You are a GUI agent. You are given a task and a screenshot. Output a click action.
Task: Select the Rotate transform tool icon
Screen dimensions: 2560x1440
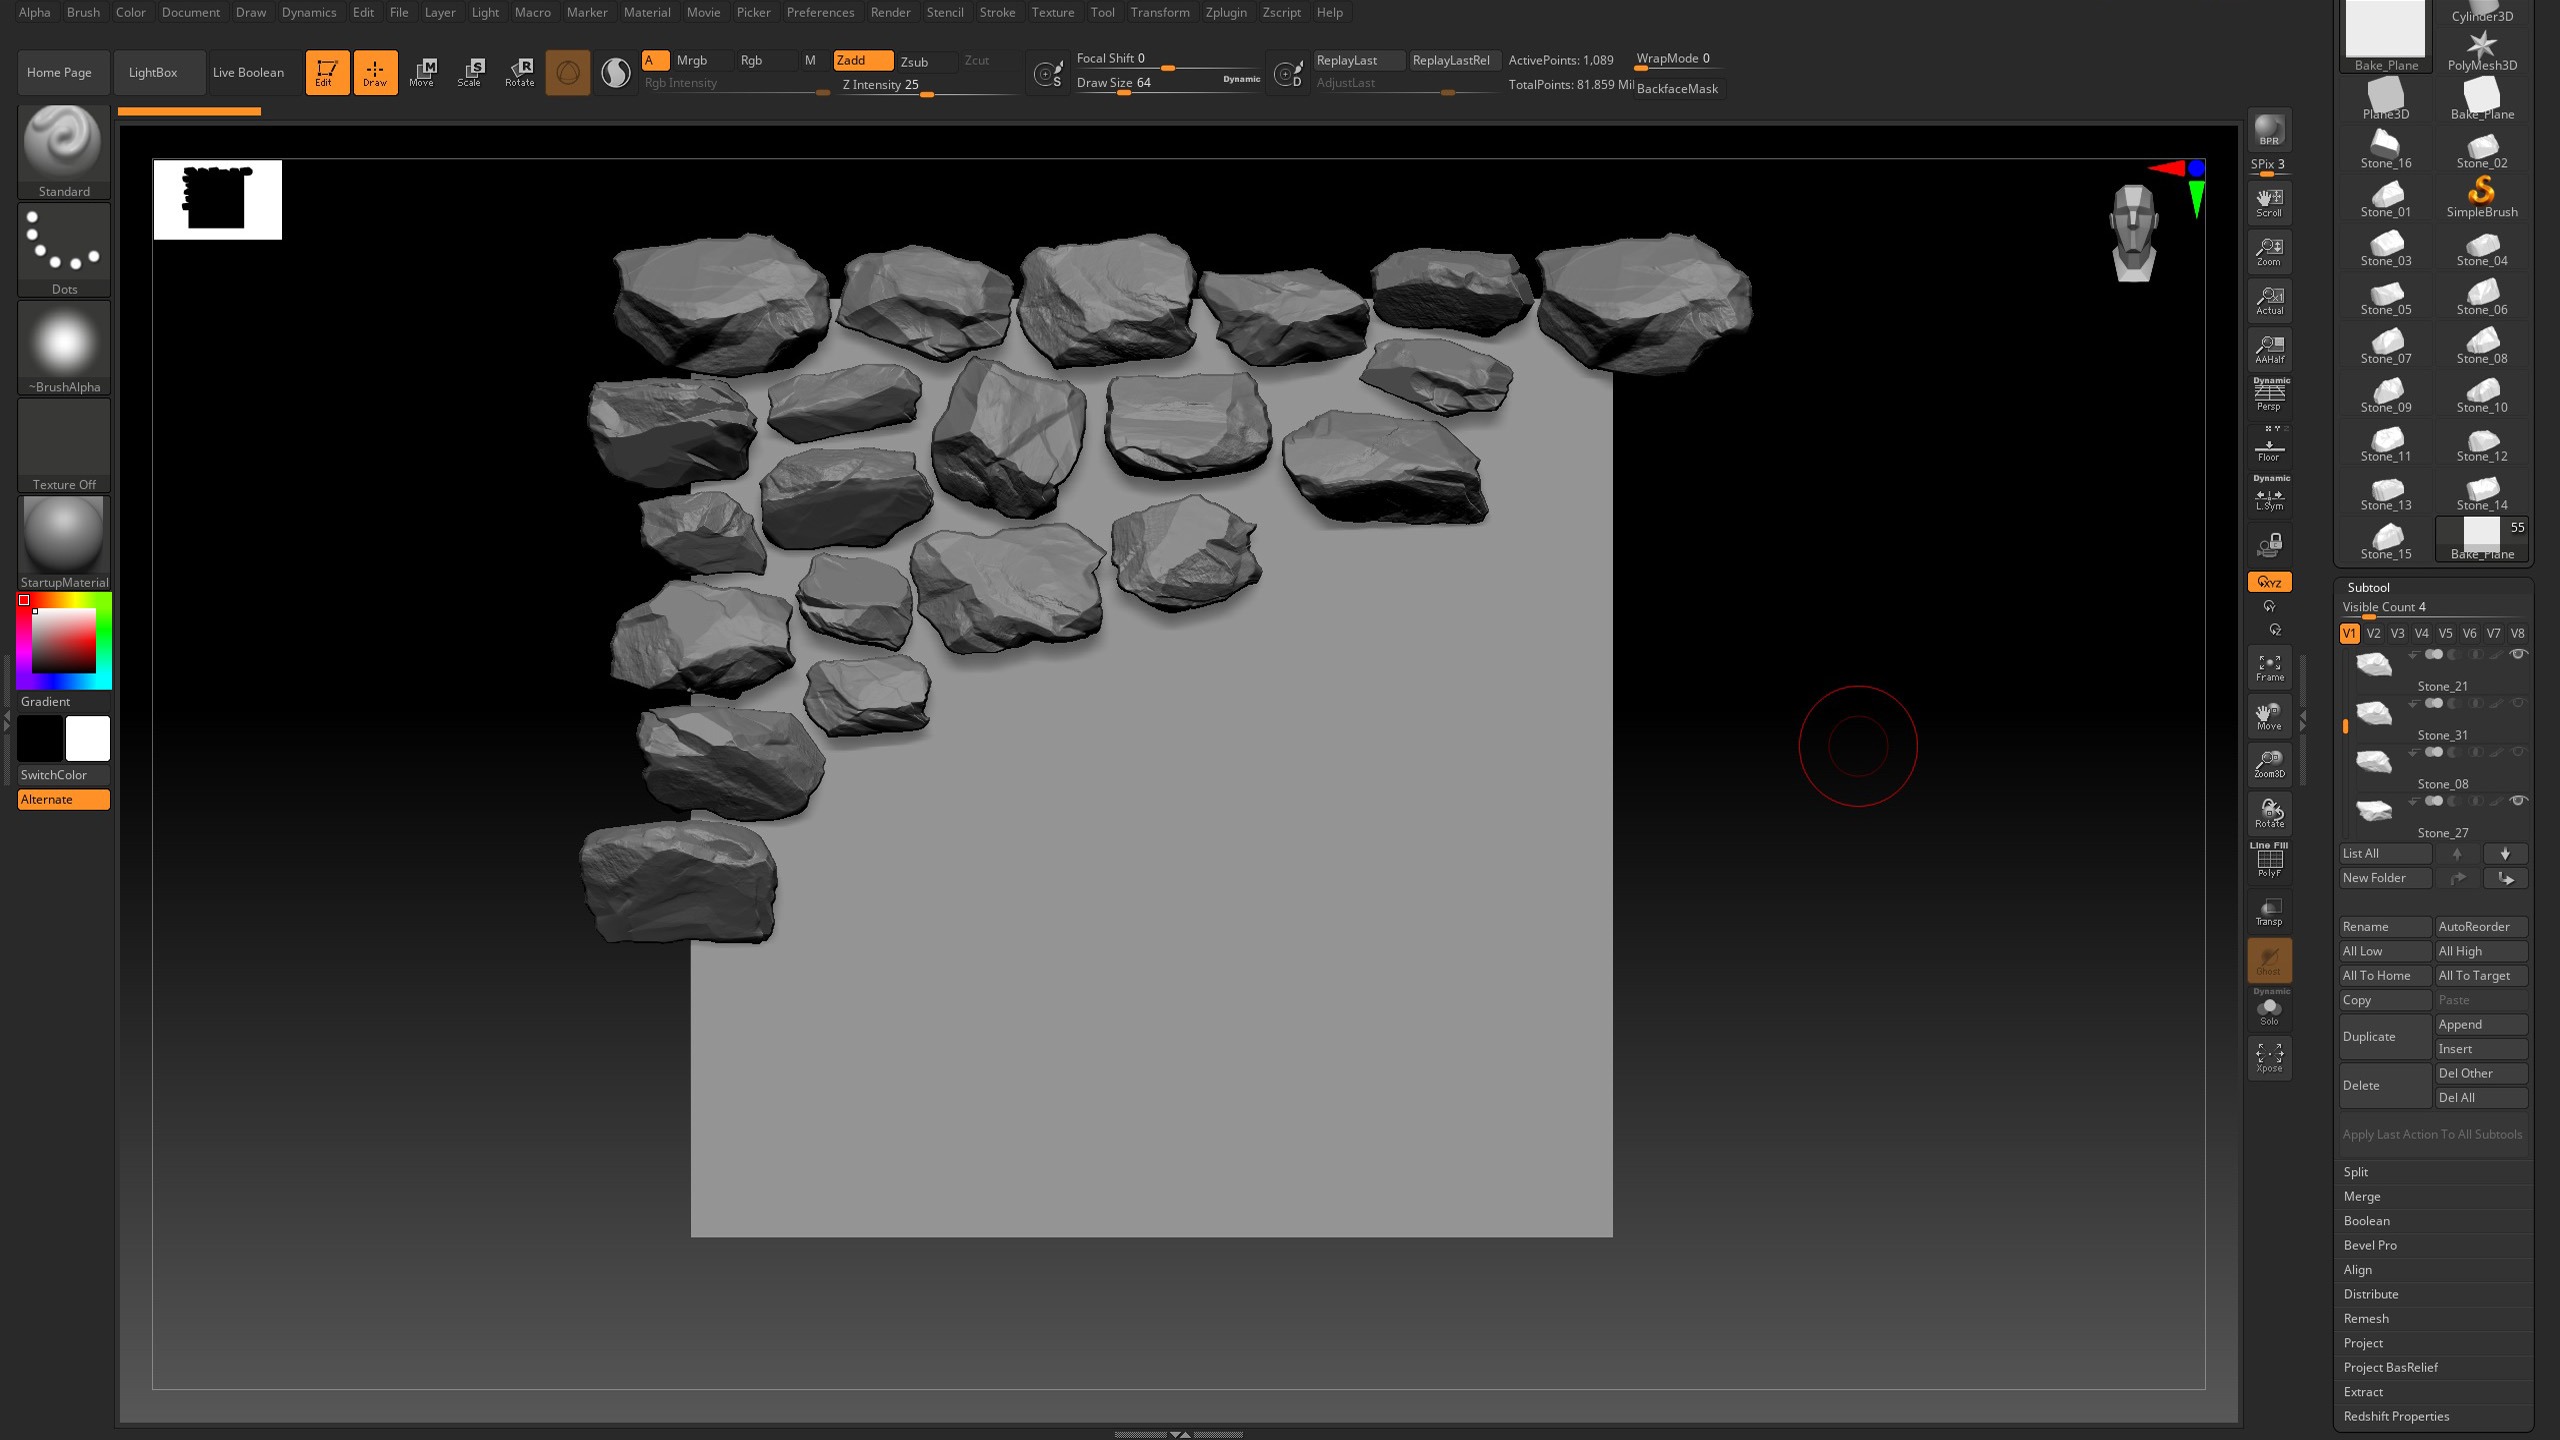pyautogui.click(x=519, y=72)
